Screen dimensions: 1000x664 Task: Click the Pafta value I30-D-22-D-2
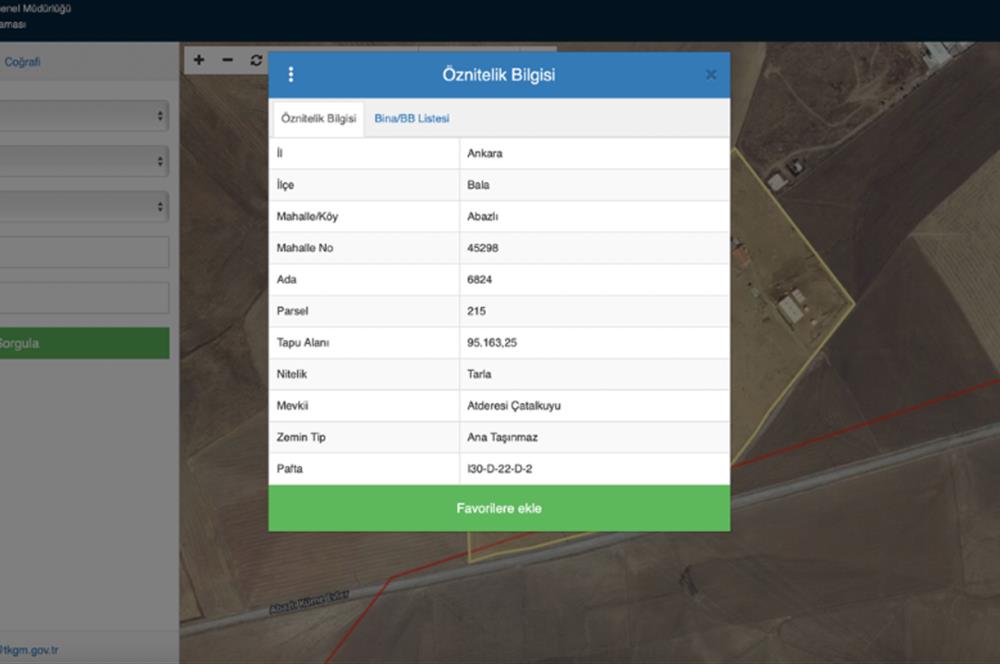pyautogui.click(x=508, y=468)
